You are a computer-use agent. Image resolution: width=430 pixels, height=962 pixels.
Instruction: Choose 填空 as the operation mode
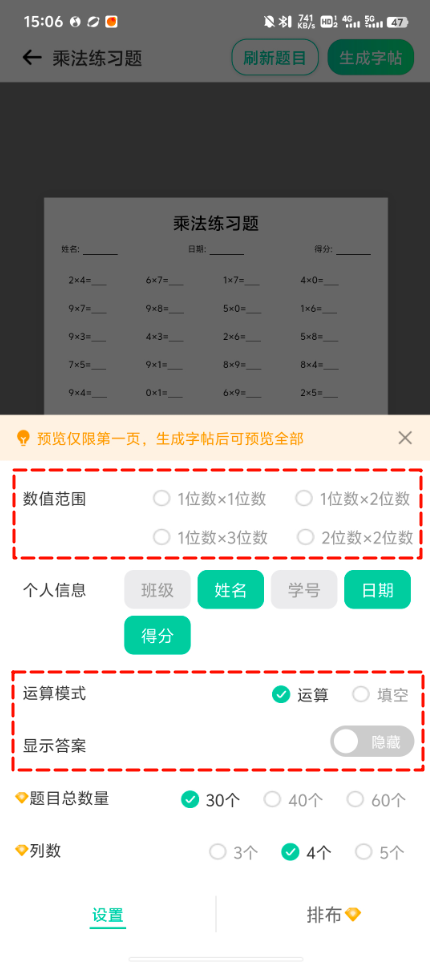coord(380,695)
